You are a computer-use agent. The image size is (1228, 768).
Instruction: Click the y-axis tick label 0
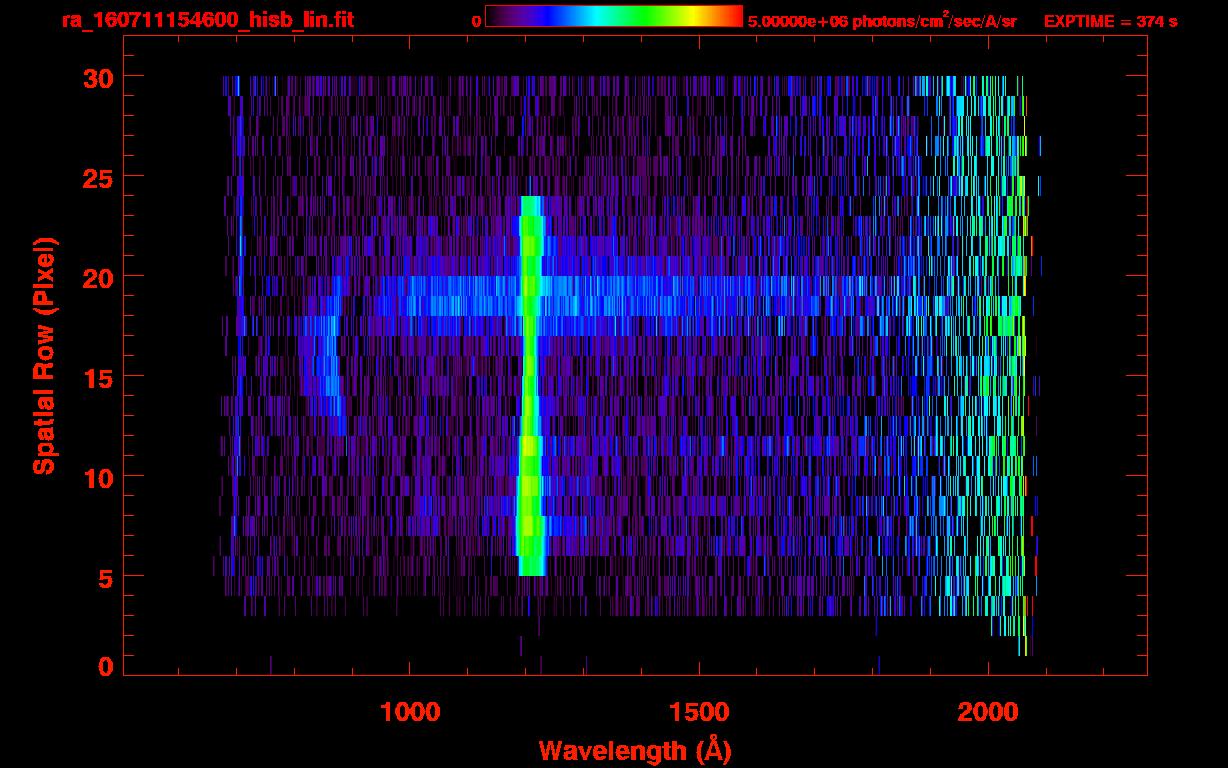pyautogui.click(x=105, y=667)
